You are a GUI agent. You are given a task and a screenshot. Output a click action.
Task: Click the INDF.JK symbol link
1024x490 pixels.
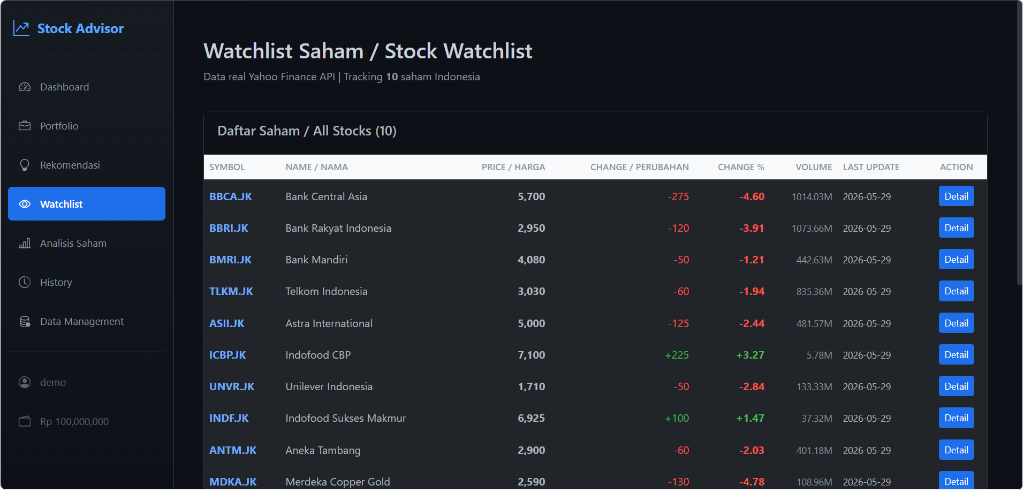click(229, 418)
